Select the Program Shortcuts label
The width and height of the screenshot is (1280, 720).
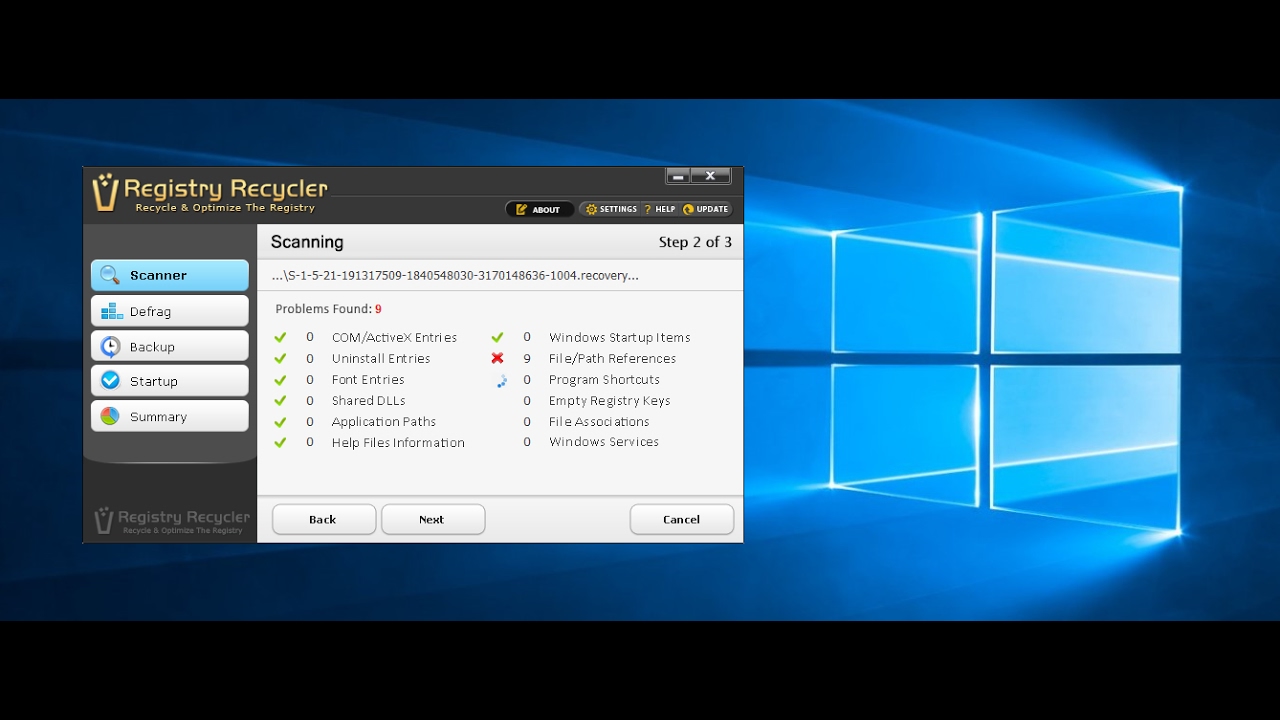click(x=604, y=380)
